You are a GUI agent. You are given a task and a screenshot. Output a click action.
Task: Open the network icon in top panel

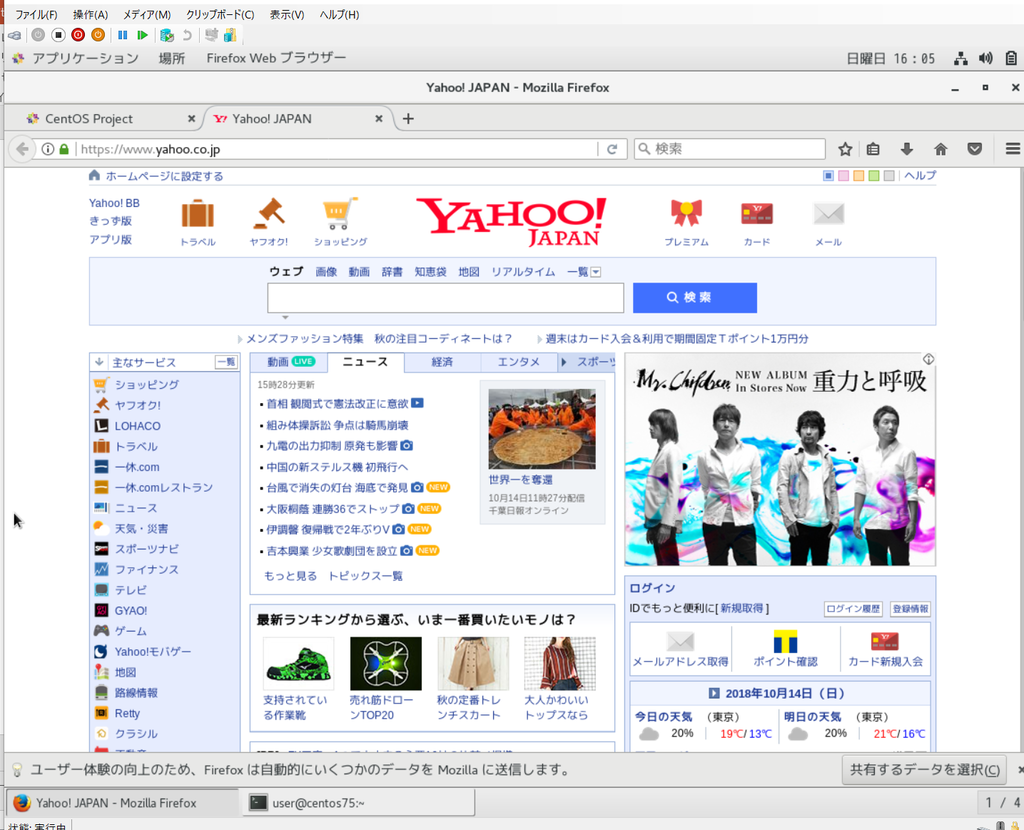[961, 58]
